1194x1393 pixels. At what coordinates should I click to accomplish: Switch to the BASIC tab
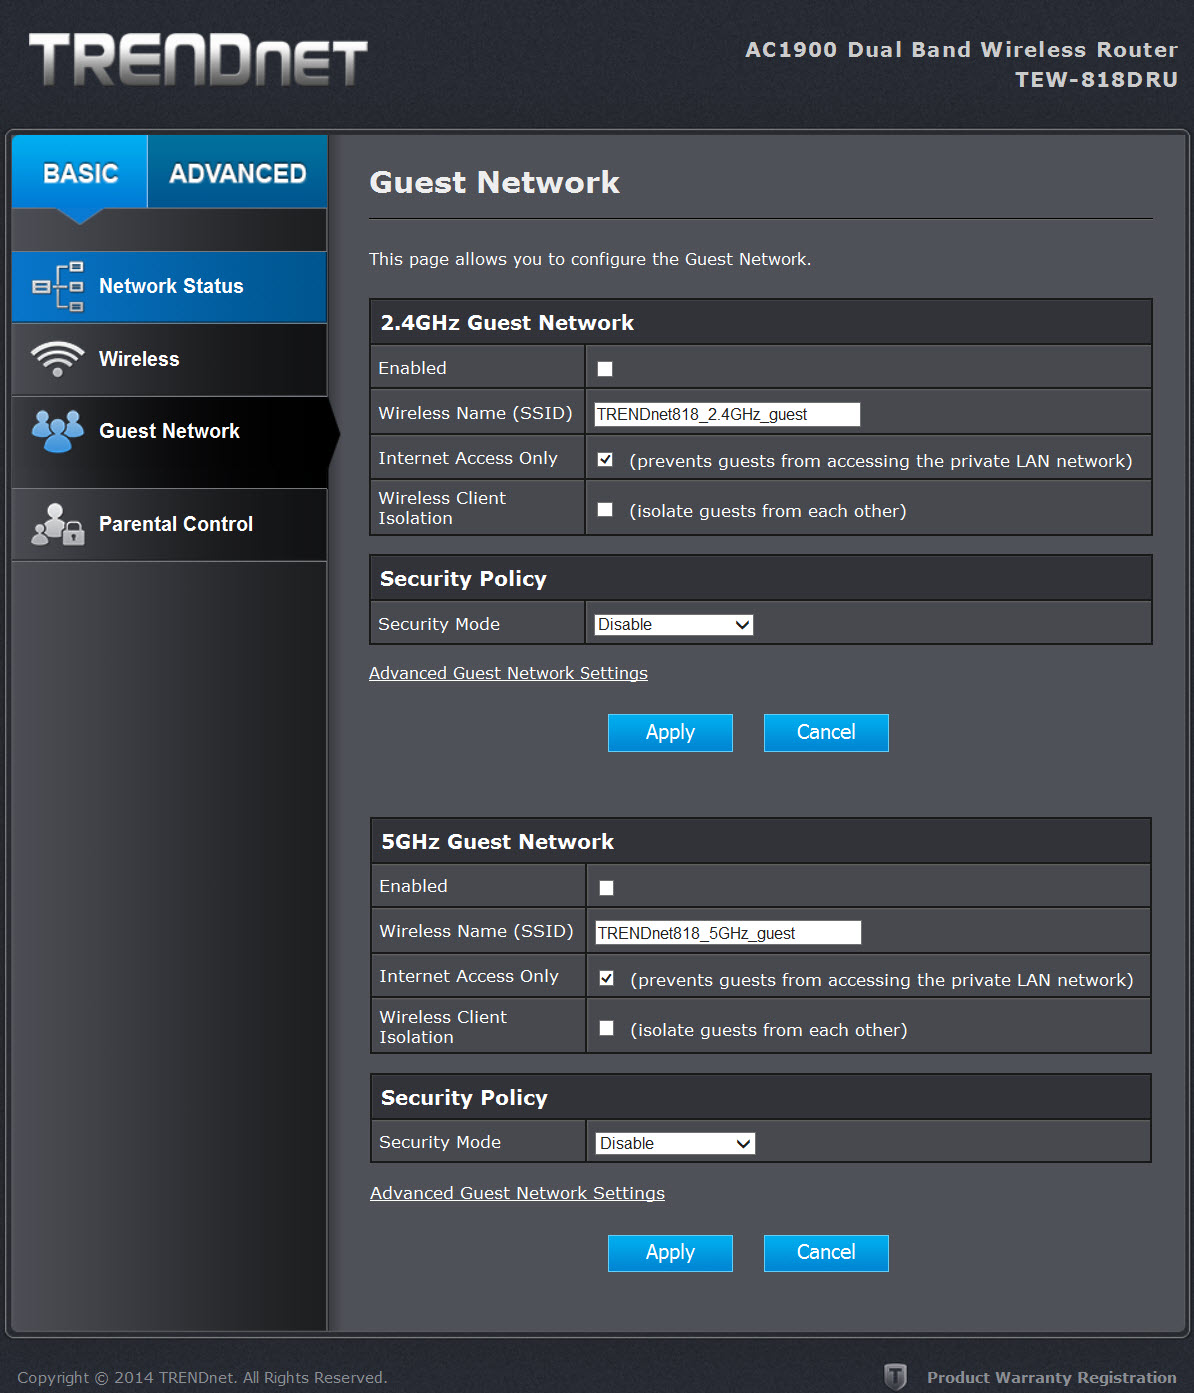(80, 173)
